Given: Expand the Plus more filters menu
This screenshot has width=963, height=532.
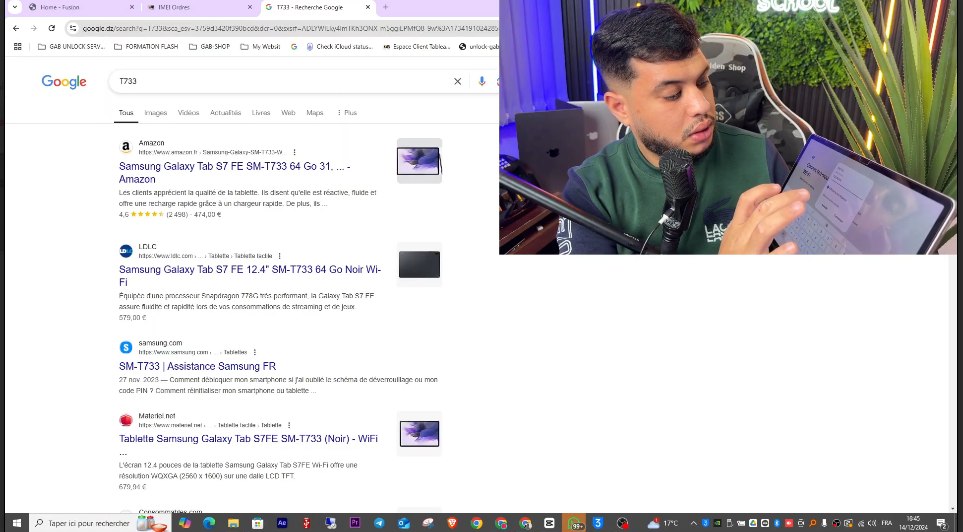Looking at the screenshot, I should [347, 113].
